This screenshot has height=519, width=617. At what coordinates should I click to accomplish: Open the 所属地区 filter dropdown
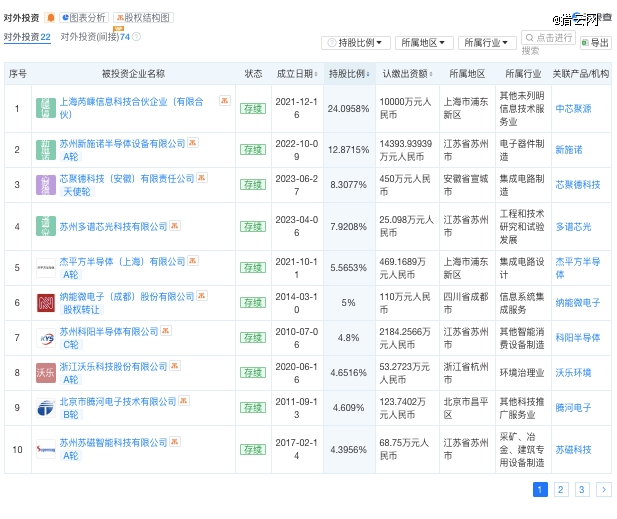[424, 43]
